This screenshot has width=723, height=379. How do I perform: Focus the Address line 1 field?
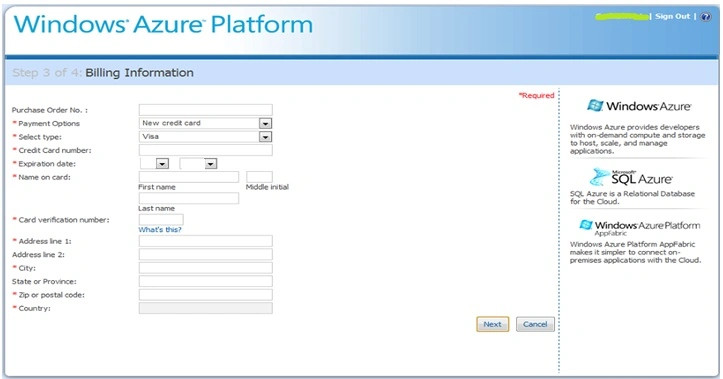point(206,241)
